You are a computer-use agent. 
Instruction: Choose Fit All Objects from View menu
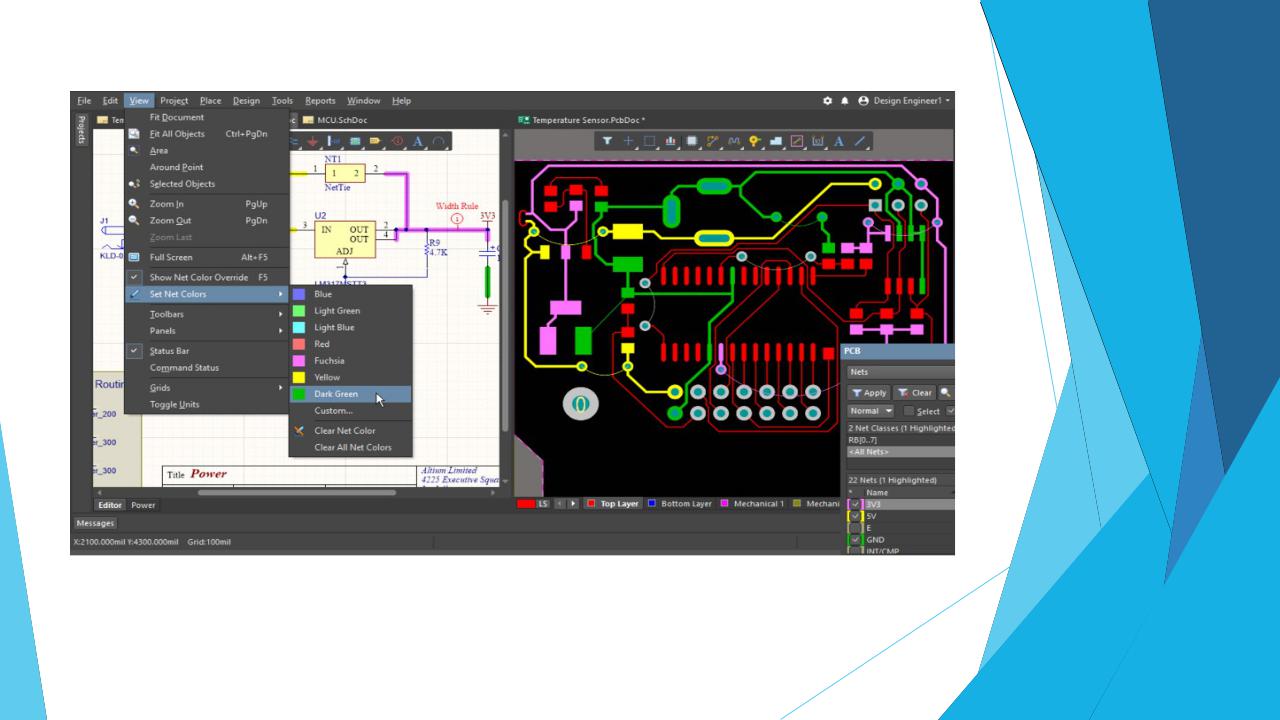tap(207, 134)
